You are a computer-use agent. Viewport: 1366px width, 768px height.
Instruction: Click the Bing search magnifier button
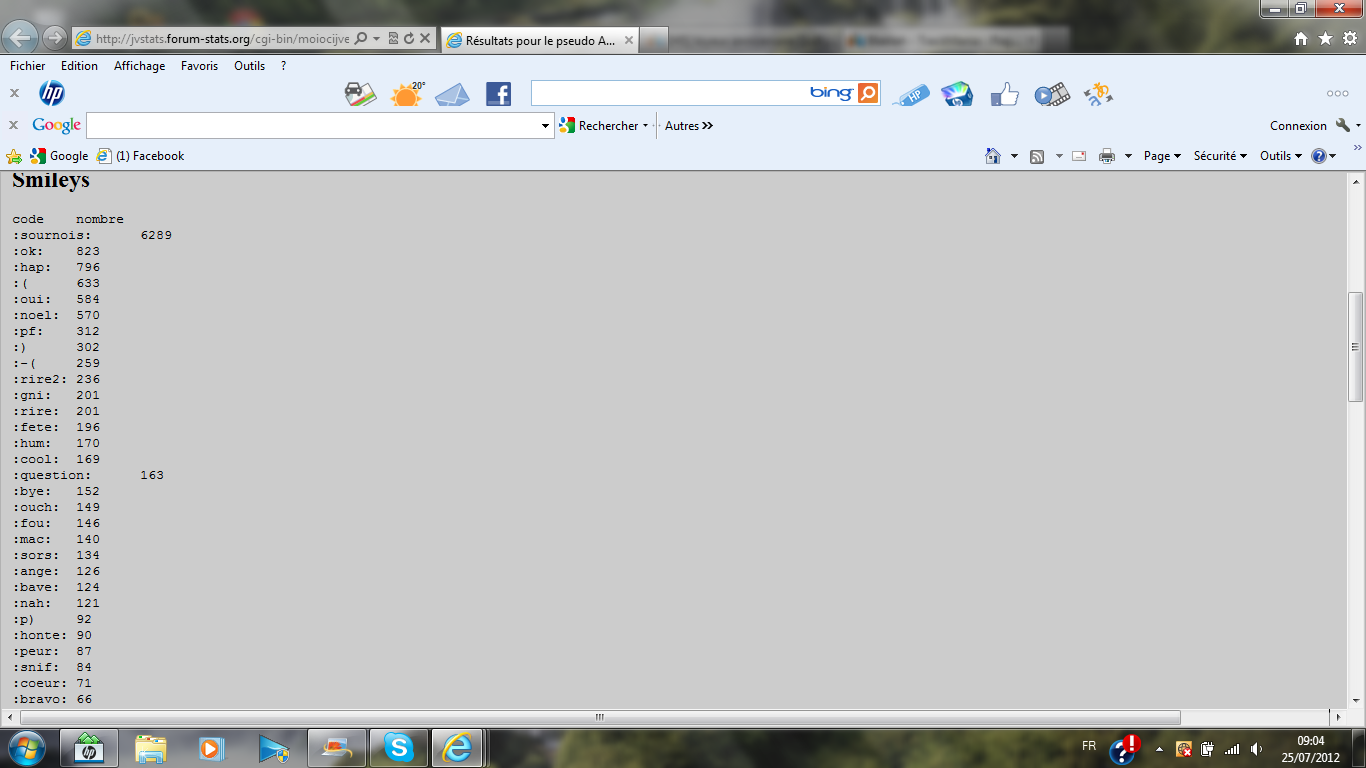click(x=868, y=93)
